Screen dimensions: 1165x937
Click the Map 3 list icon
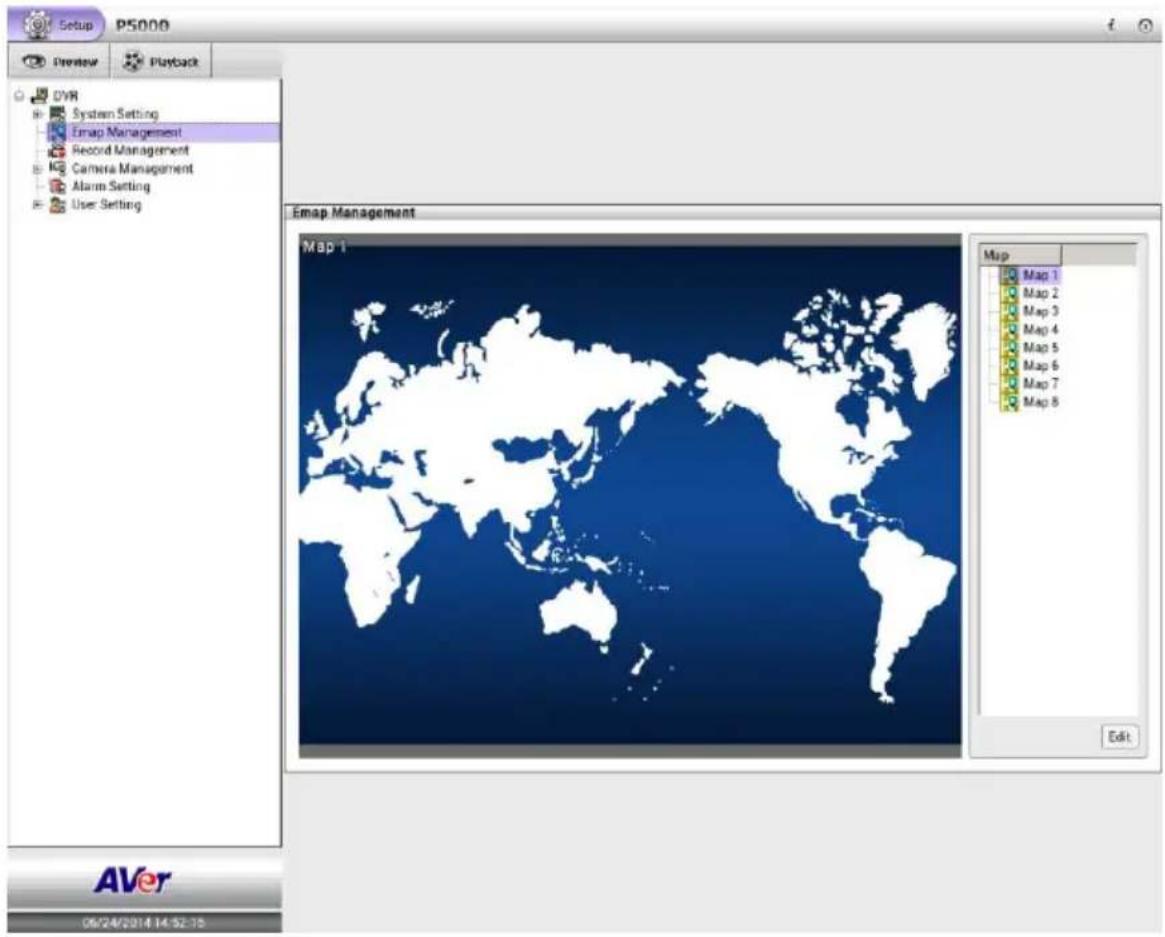(x=1010, y=311)
